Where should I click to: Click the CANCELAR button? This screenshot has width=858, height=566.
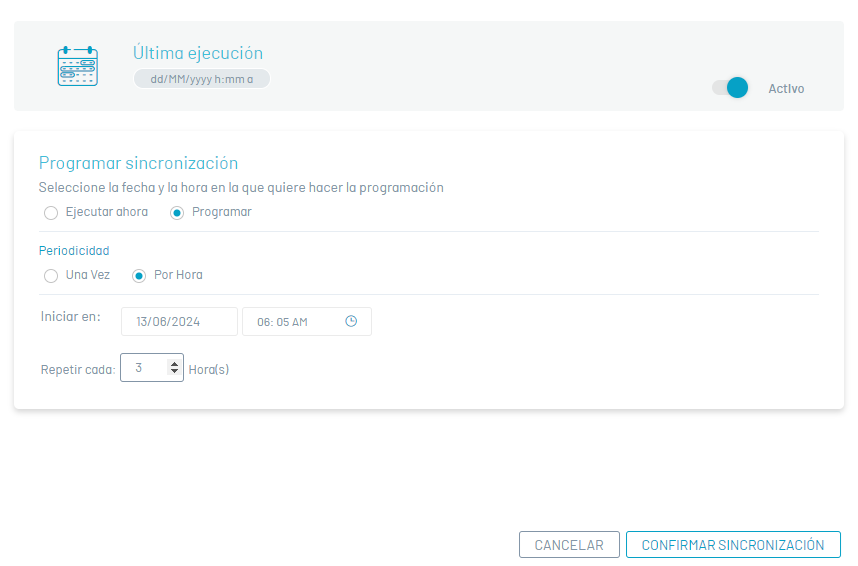pyautogui.click(x=569, y=545)
